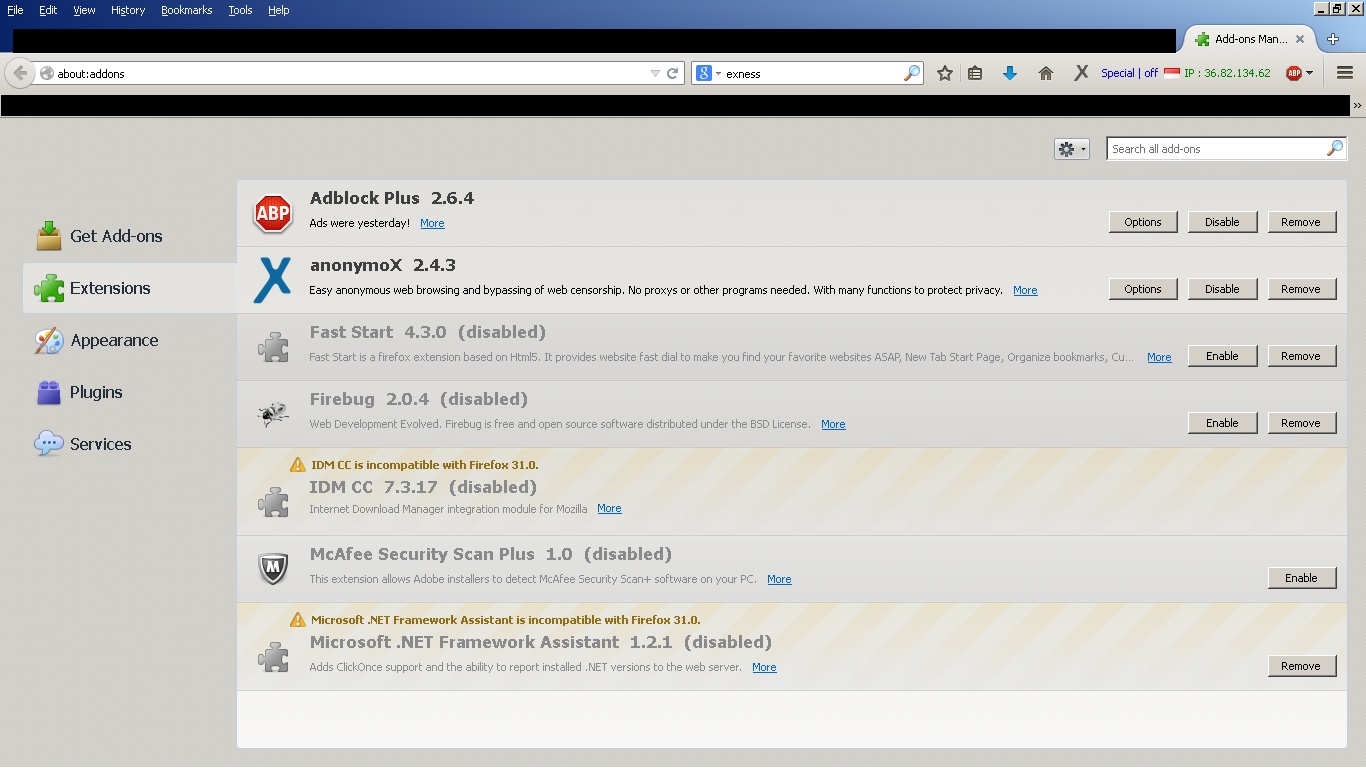This screenshot has width=1366, height=768.
Task: Click the back arrow button
Action: click(x=20, y=73)
